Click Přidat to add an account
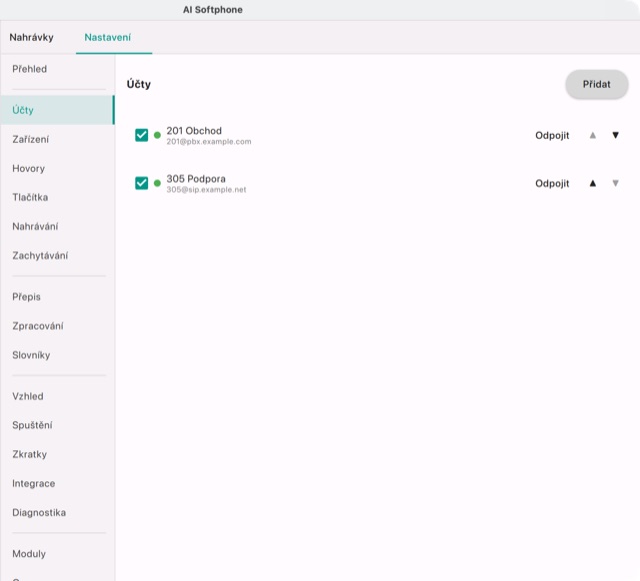The image size is (640, 581). 596,85
